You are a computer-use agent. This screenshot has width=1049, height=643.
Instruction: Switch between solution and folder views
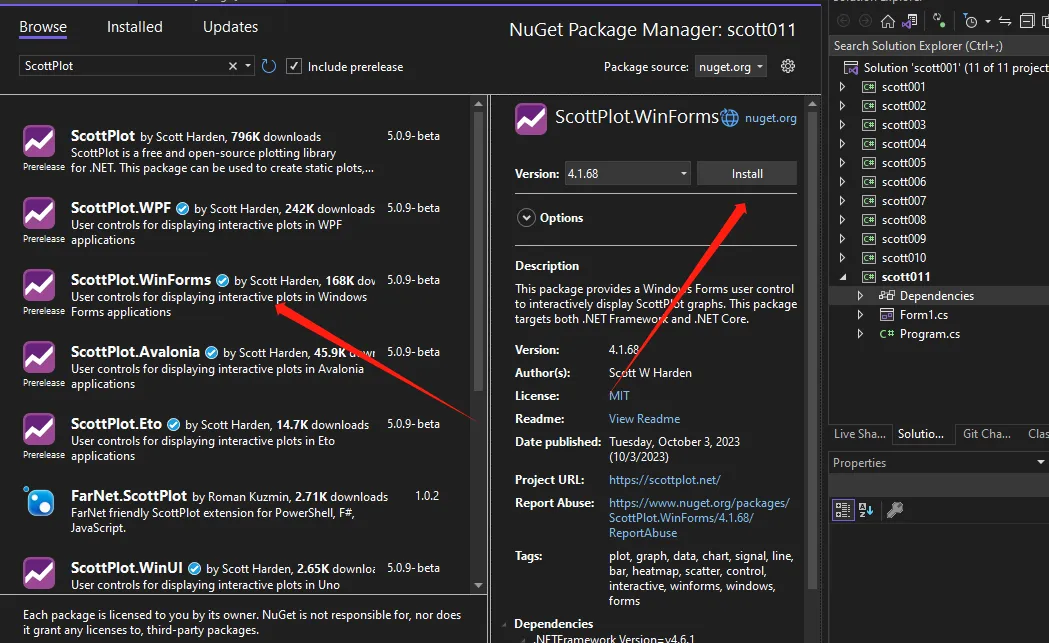pyautogui.click(x=910, y=21)
